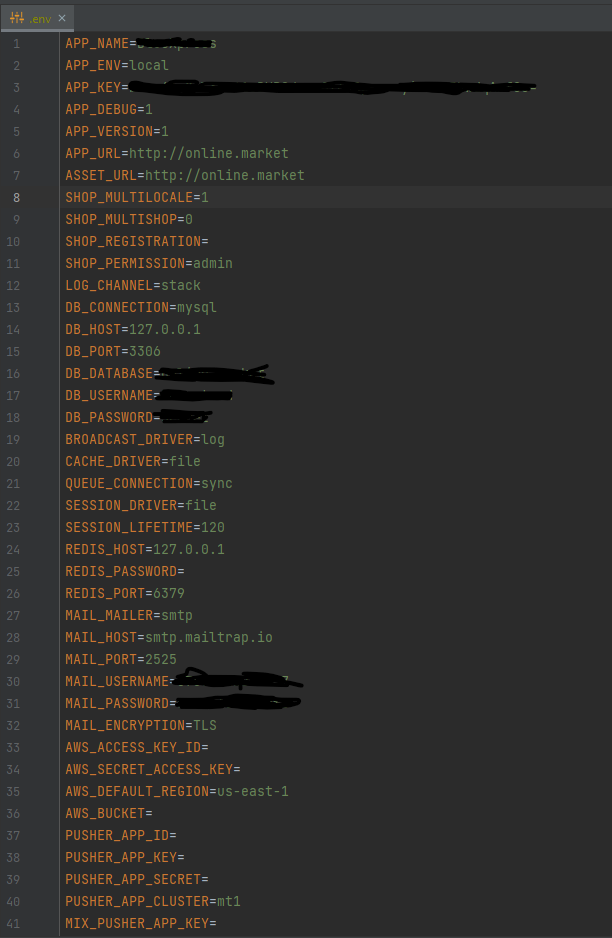Click the AWS_BUCKET= line

coord(109,814)
